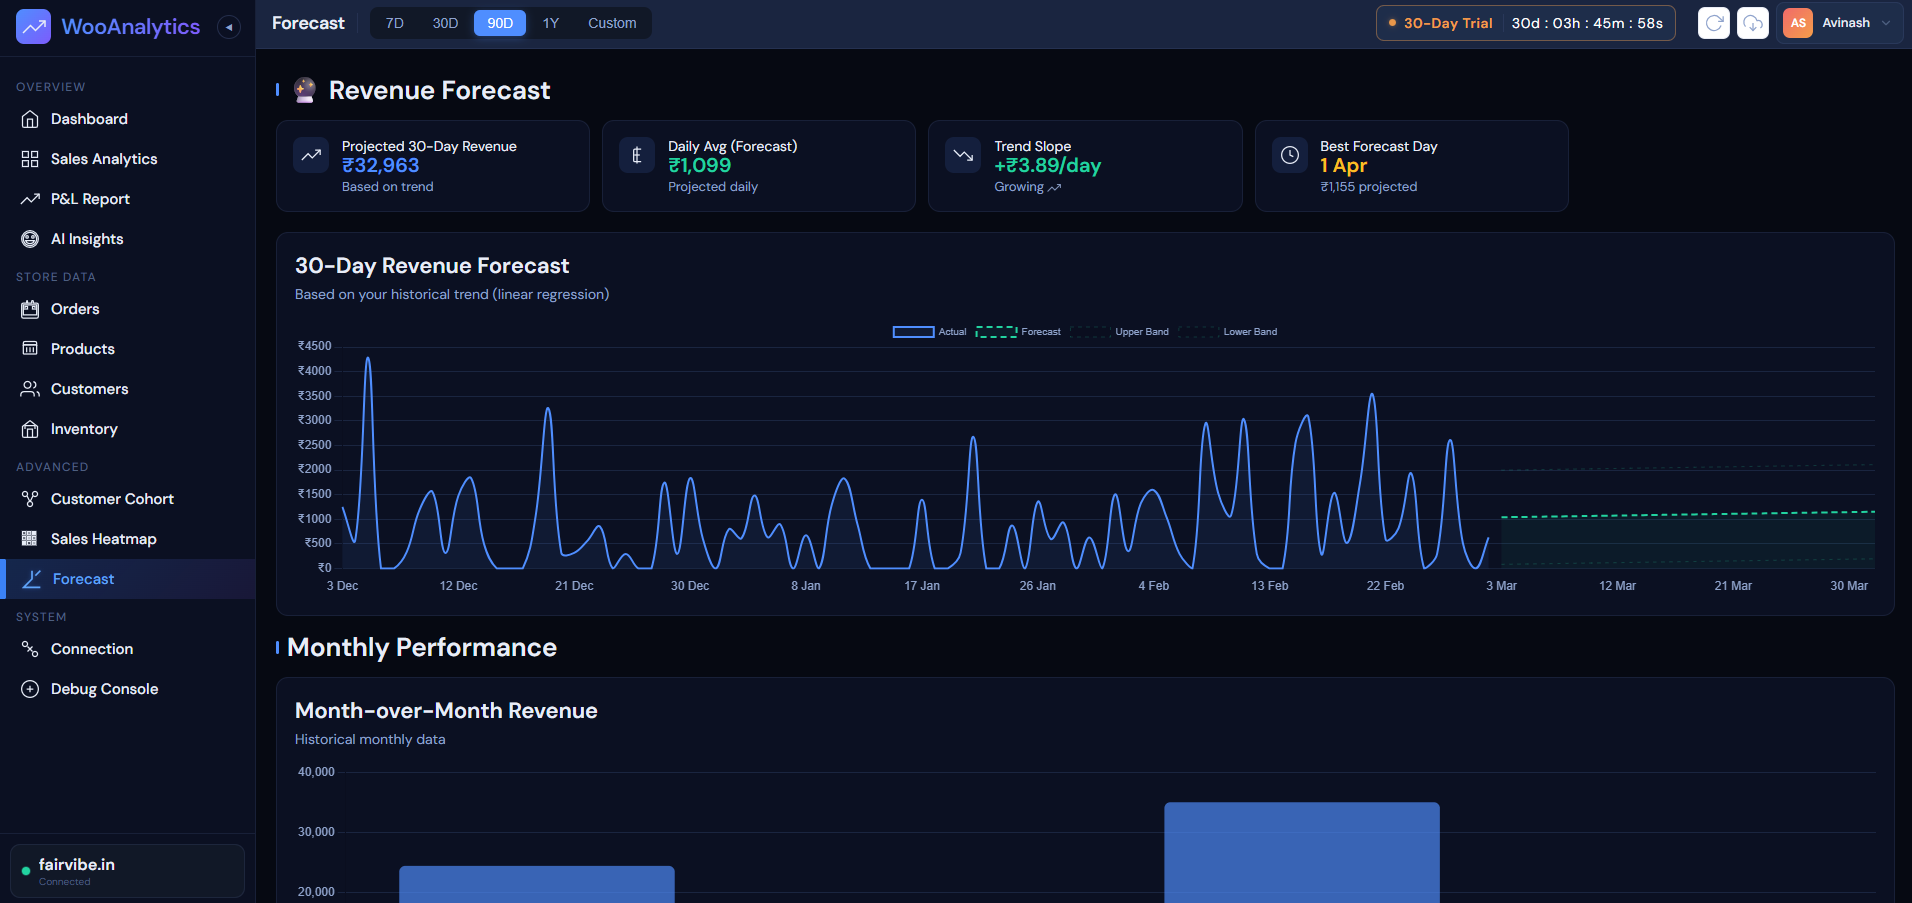Click the refresh data icon in header
Image resolution: width=1912 pixels, height=903 pixels.
pyautogui.click(x=1713, y=23)
